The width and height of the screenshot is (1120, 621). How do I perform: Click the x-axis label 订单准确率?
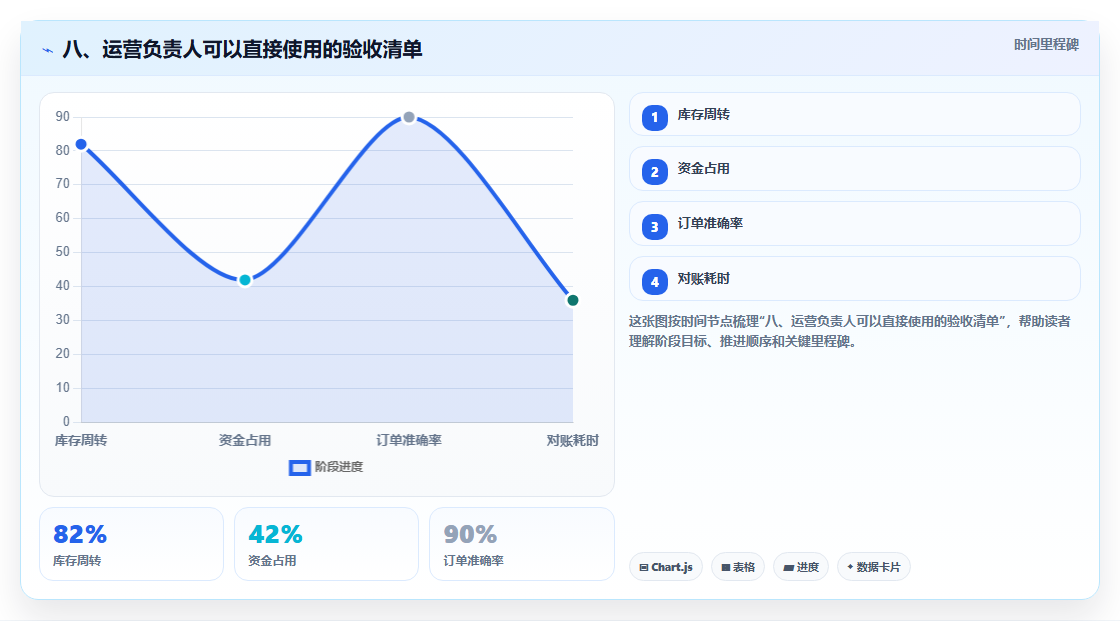pyautogui.click(x=409, y=441)
